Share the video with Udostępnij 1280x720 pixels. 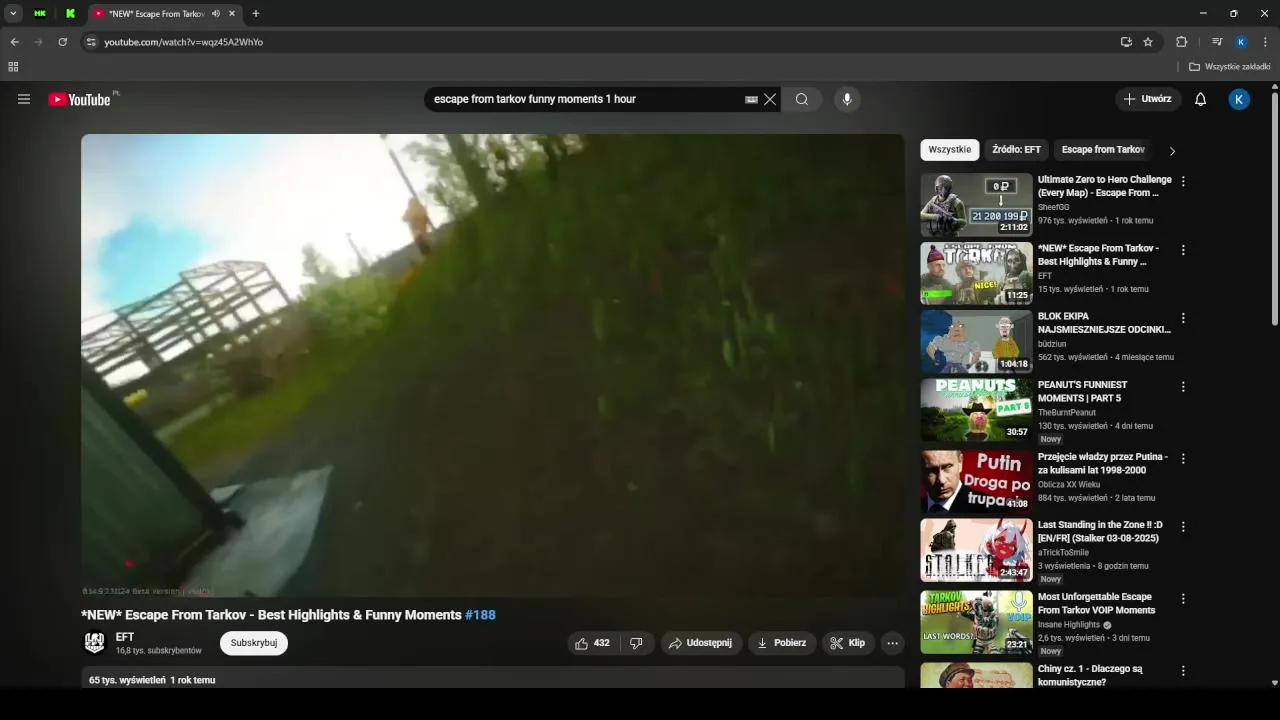[x=701, y=643]
